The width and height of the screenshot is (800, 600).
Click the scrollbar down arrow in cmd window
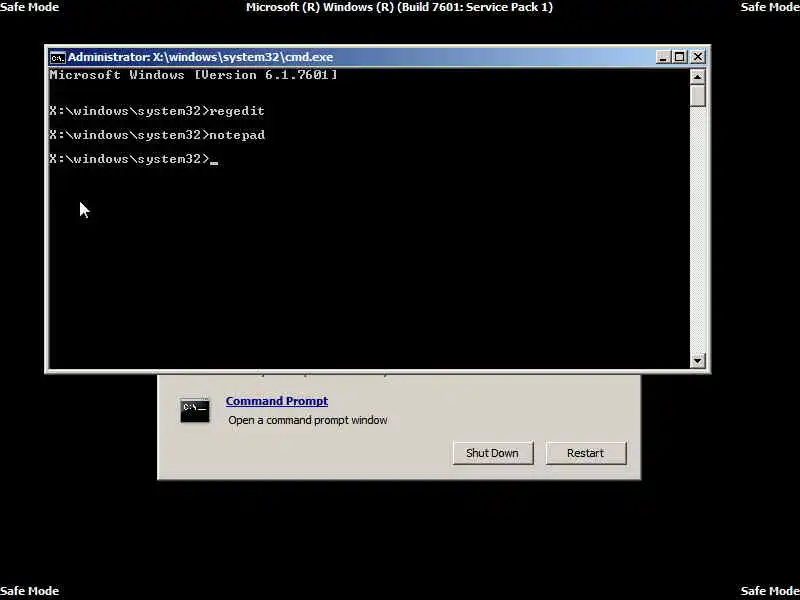pyautogui.click(x=697, y=360)
